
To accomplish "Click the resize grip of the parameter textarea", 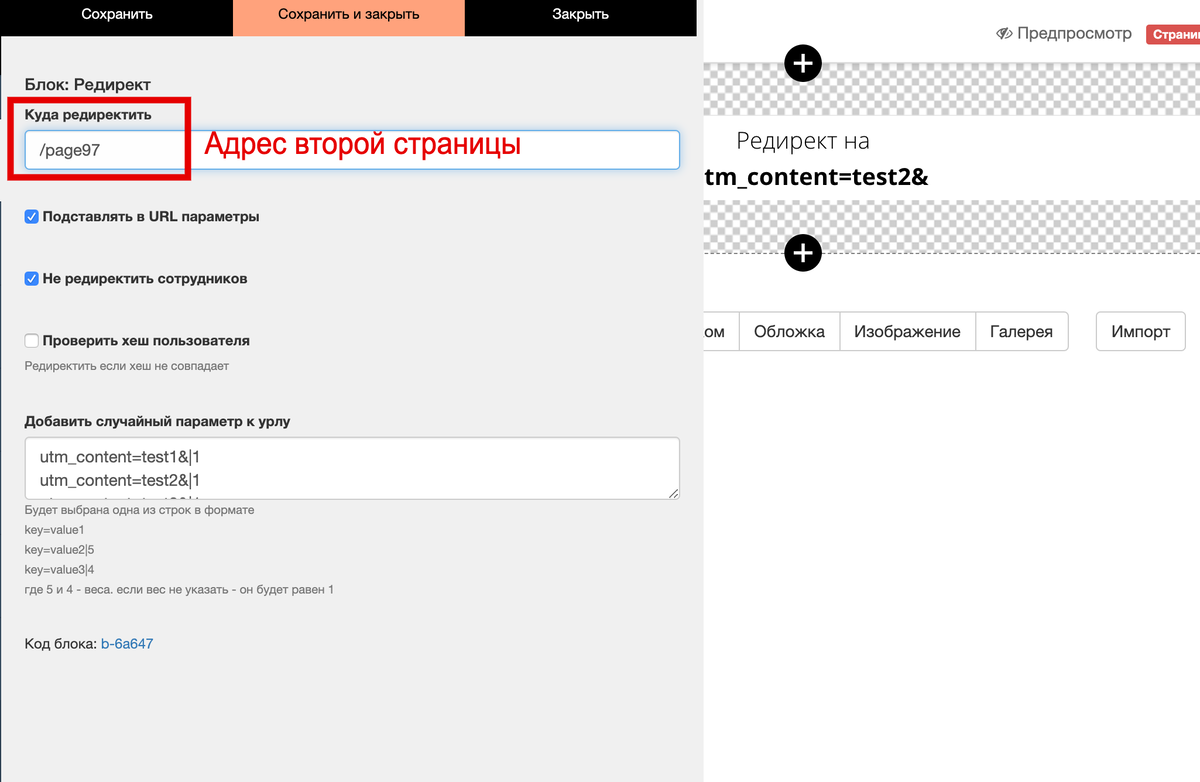I will point(674,493).
